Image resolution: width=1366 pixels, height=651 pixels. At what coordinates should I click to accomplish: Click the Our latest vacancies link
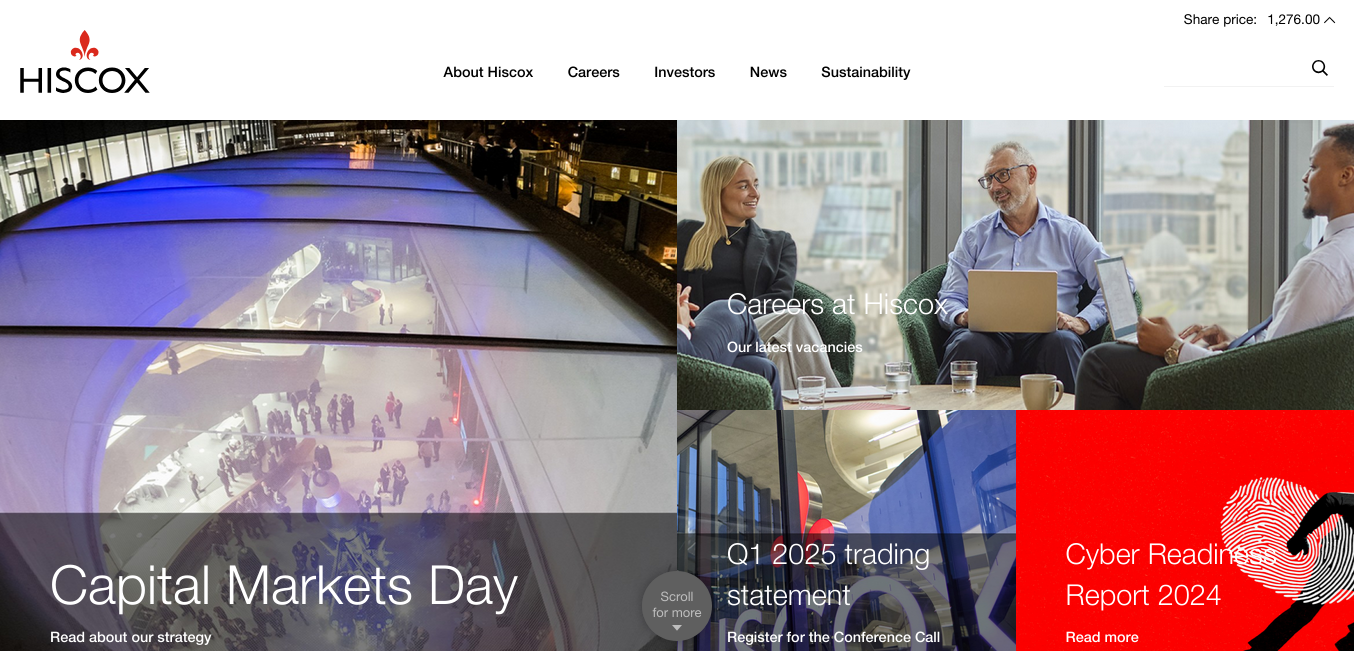pyautogui.click(x=794, y=347)
